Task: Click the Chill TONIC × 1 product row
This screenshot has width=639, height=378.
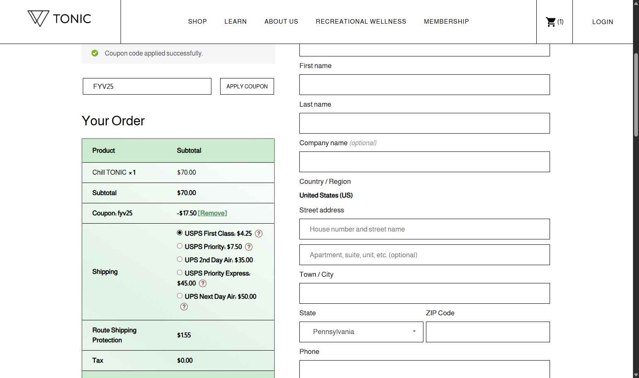Action: click(x=178, y=172)
